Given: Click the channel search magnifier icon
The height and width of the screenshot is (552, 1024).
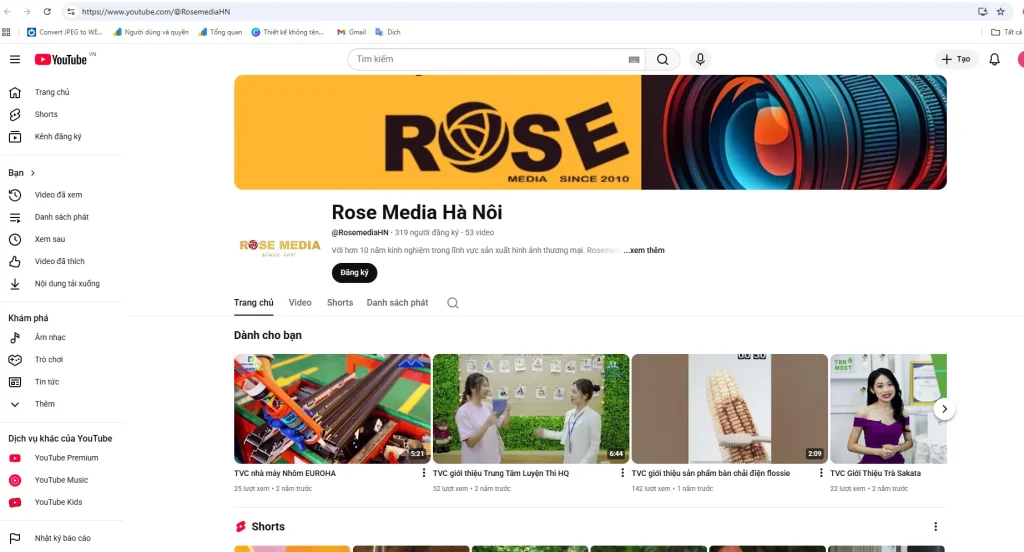Looking at the screenshot, I should [453, 303].
